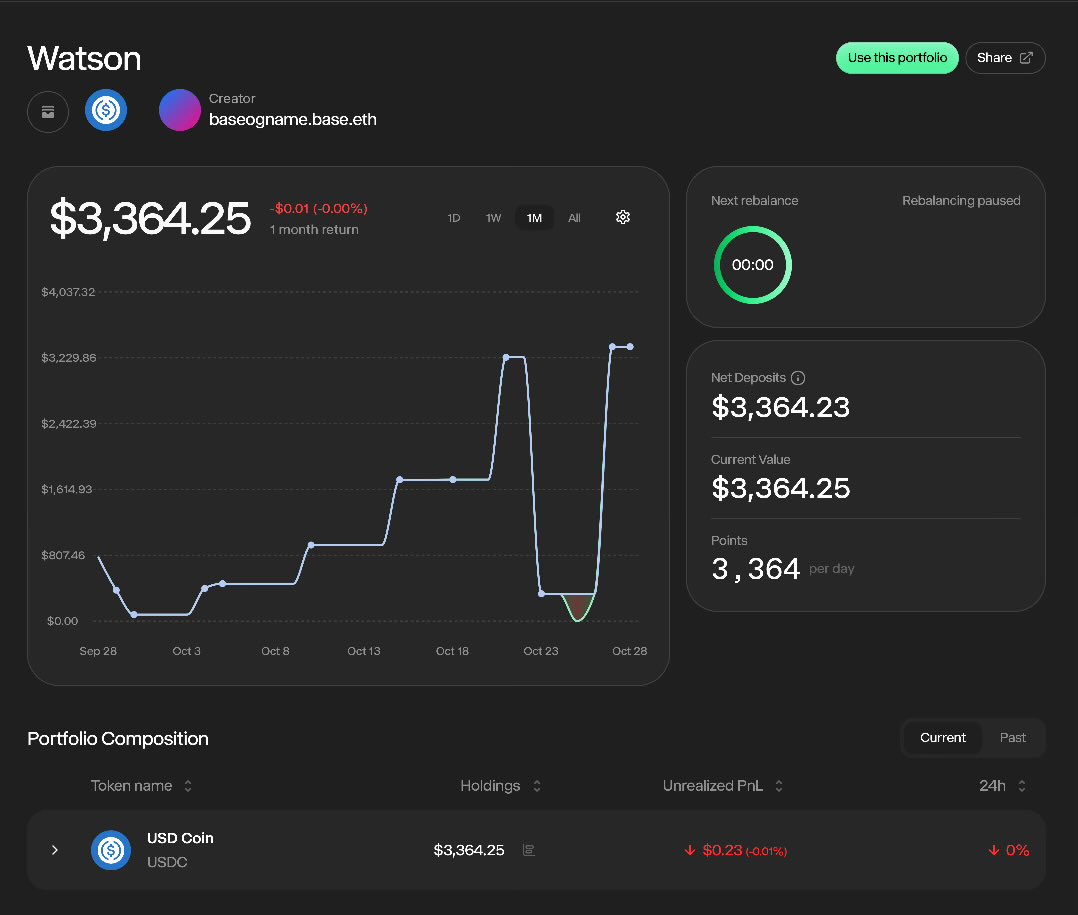Click the holdings detail icon beside $3,364.25
The width and height of the screenshot is (1078, 915).
529,850
